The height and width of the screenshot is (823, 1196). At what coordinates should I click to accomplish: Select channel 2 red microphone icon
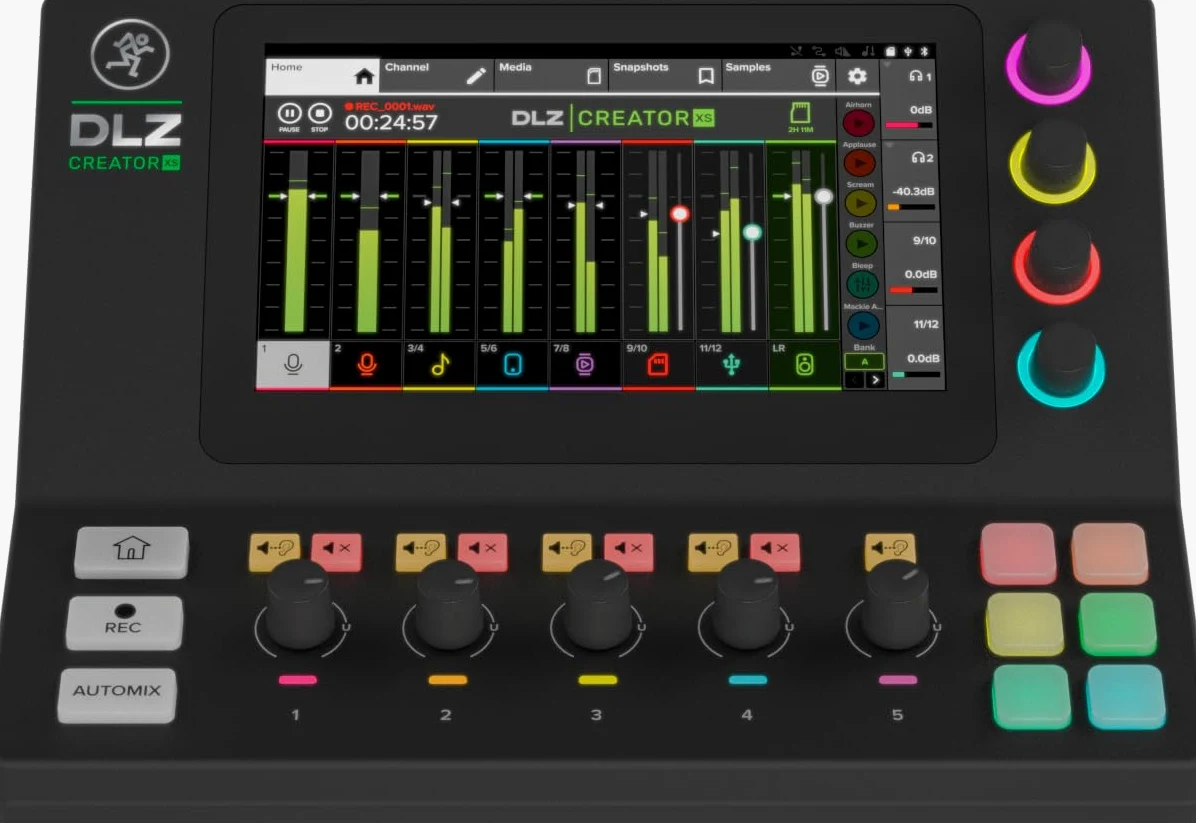pyautogui.click(x=366, y=365)
